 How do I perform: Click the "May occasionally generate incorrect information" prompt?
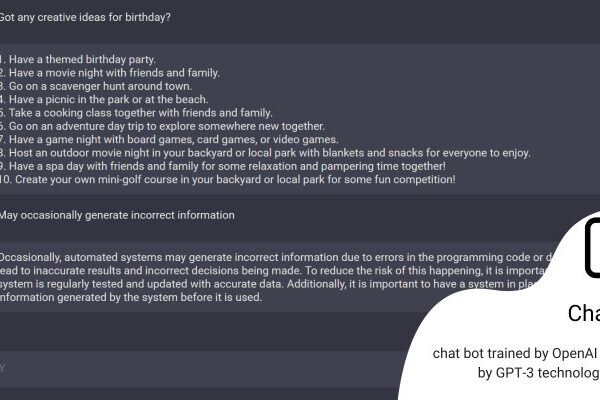117,216
